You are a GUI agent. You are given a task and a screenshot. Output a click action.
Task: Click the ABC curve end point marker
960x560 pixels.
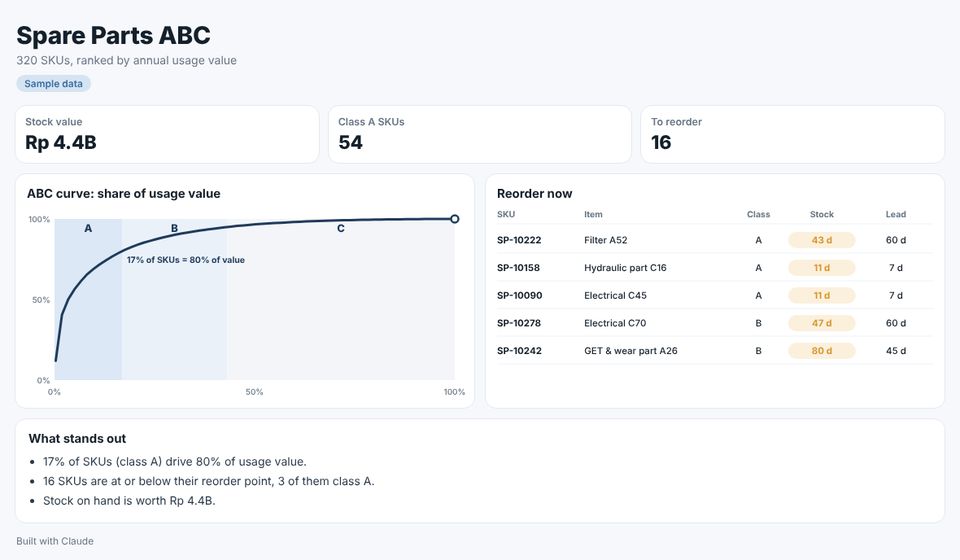pos(454,219)
